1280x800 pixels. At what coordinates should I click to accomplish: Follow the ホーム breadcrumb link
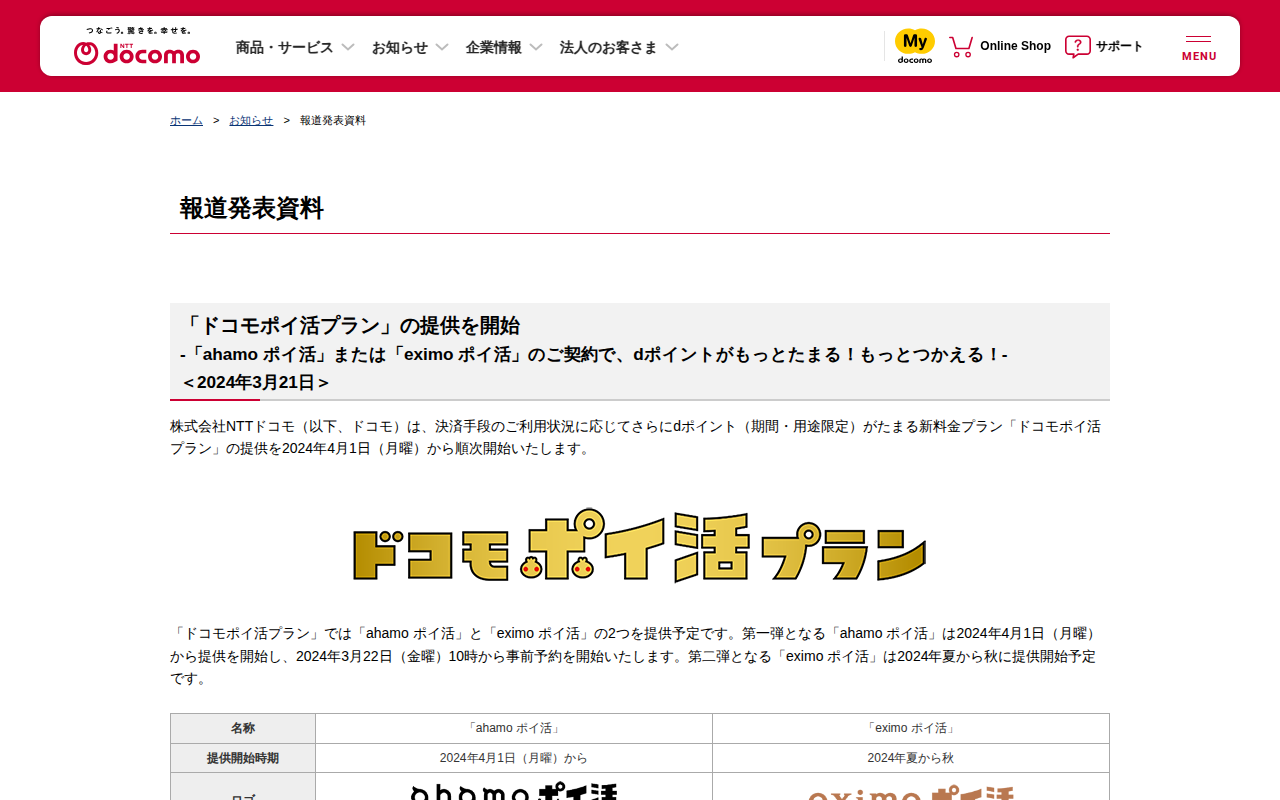tap(186, 120)
